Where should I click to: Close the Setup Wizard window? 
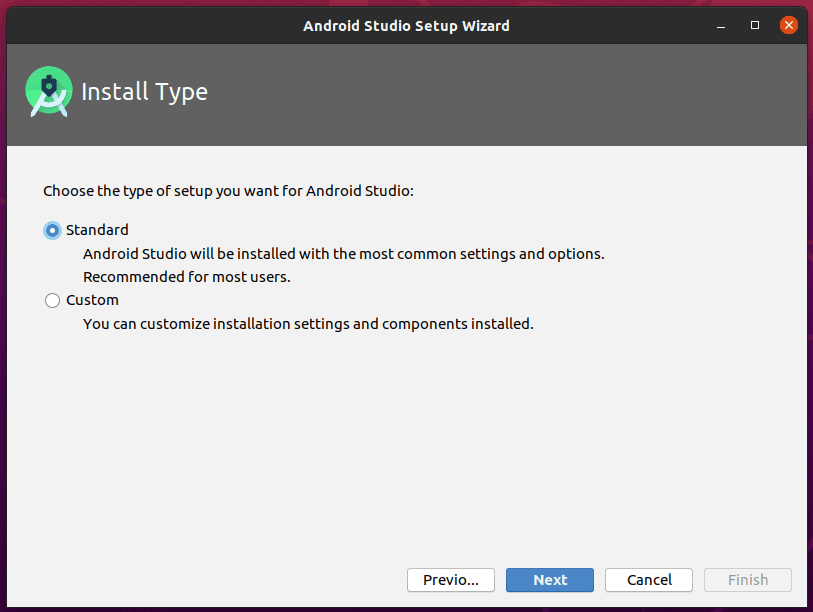pos(789,25)
